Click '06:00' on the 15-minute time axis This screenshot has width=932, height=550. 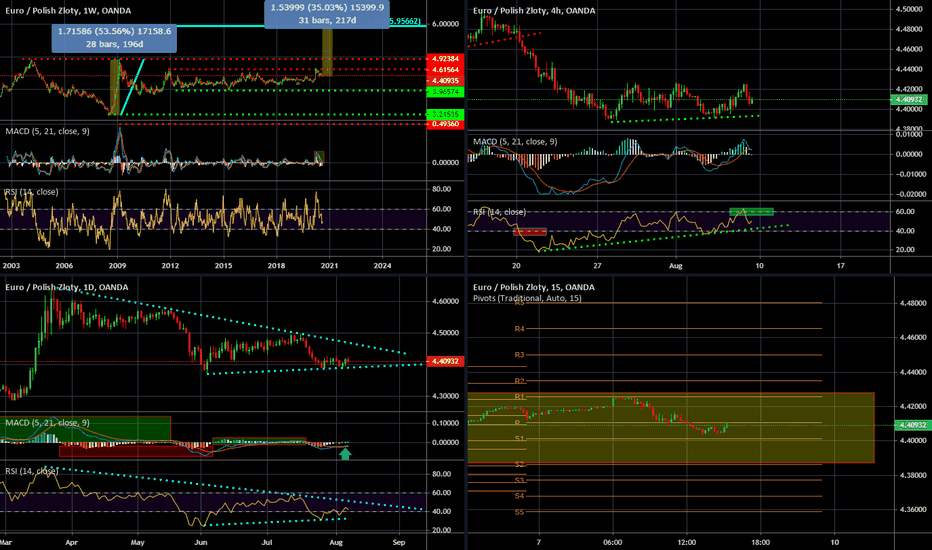click(x=612, y=542)
